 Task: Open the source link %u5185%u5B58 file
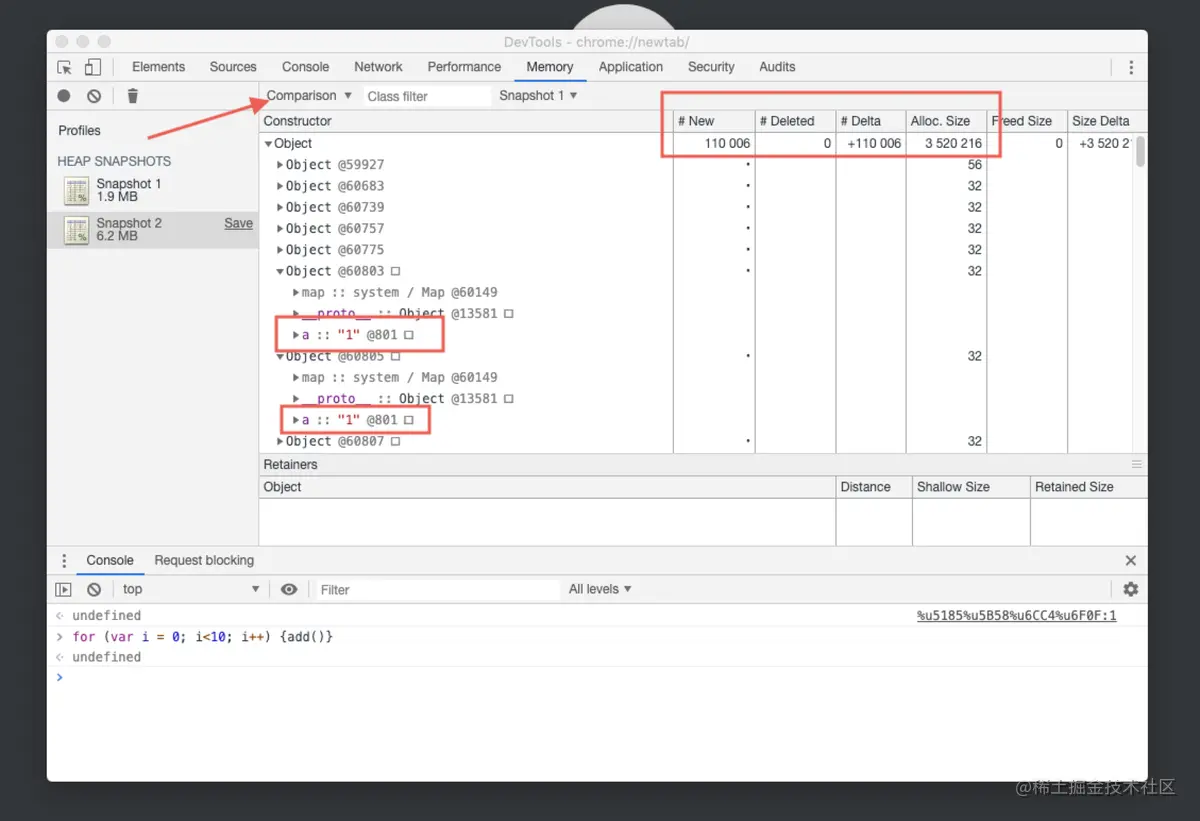(1016, 616)
